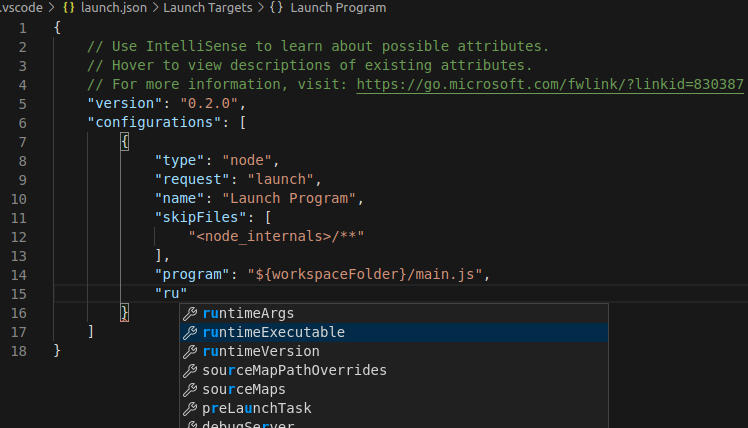
Task: Choose runtimeExecutable from the suggestions
Action: pos(394,333)
